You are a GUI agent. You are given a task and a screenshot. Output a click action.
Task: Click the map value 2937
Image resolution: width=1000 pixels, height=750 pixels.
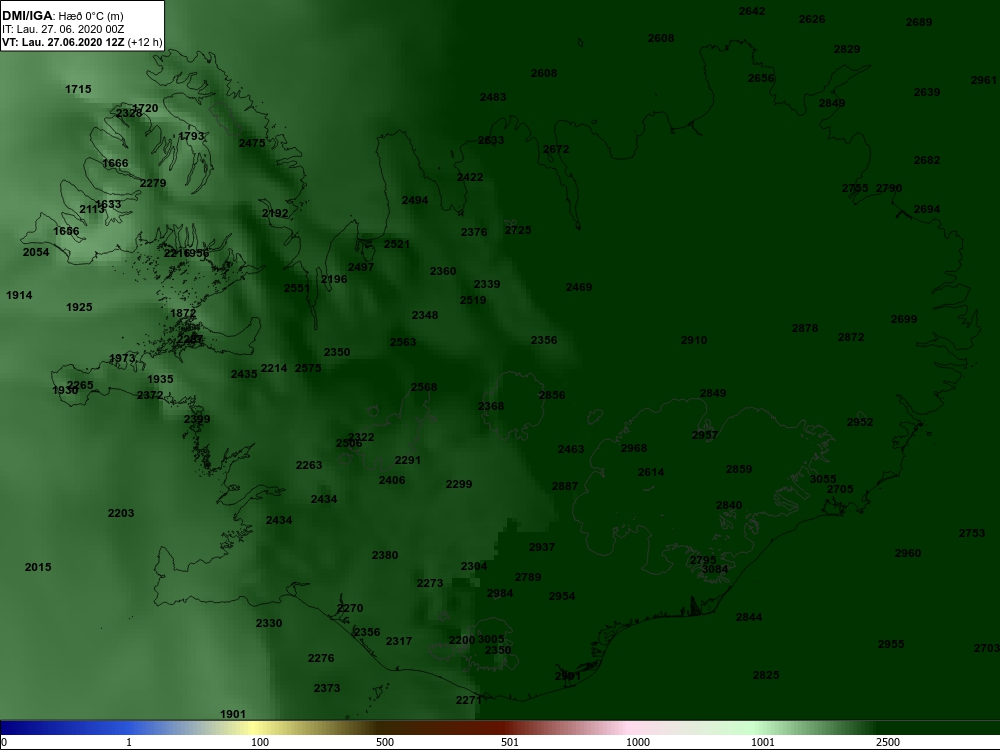542,547
